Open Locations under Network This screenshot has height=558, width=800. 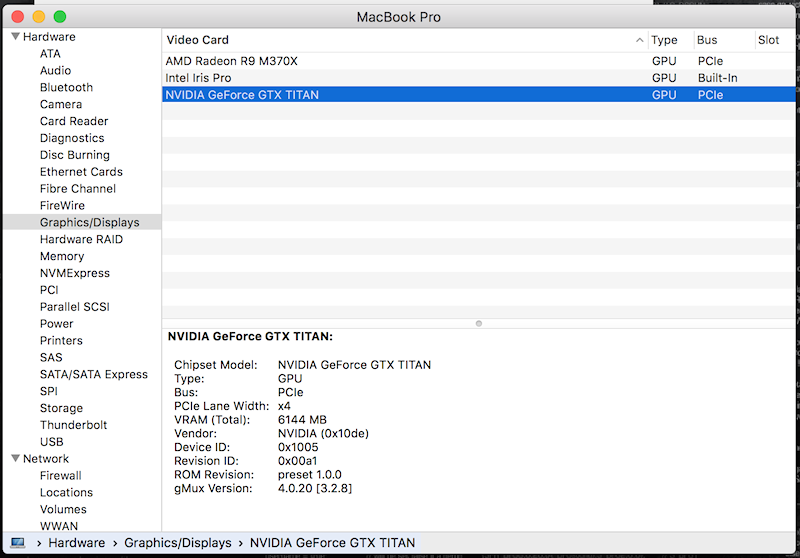(66, 492)
